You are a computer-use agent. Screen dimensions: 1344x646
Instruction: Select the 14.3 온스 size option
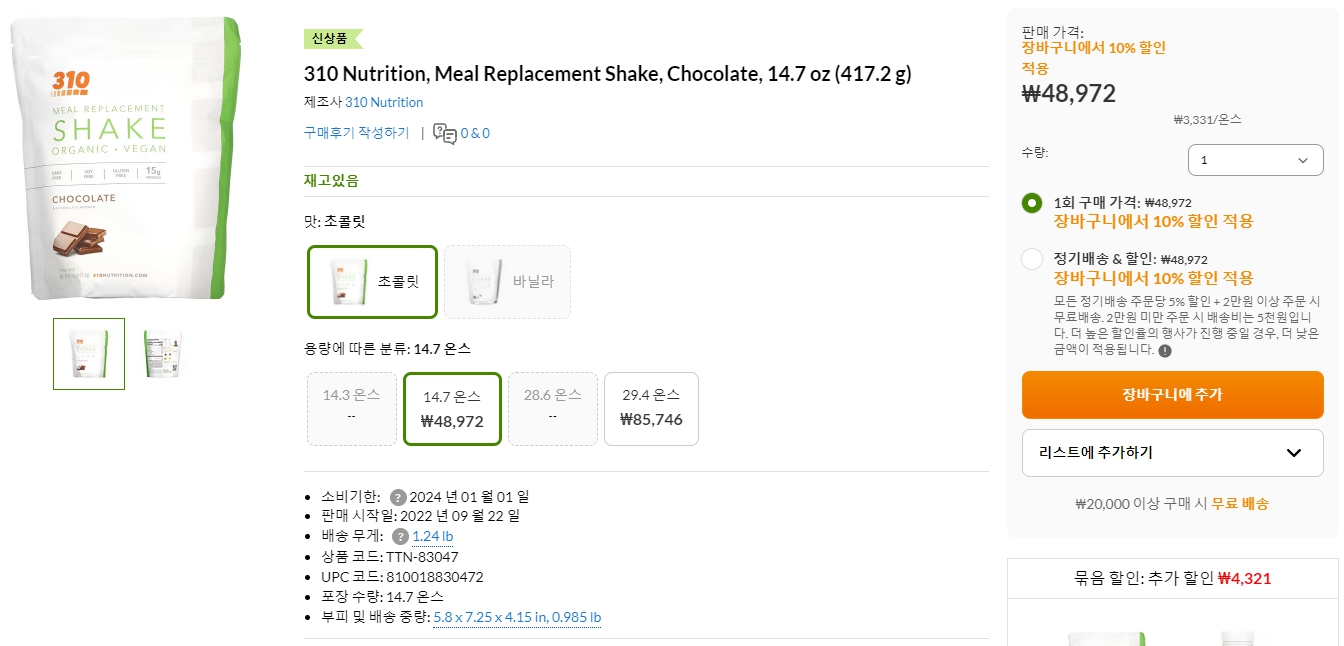(x=351, y=408)
